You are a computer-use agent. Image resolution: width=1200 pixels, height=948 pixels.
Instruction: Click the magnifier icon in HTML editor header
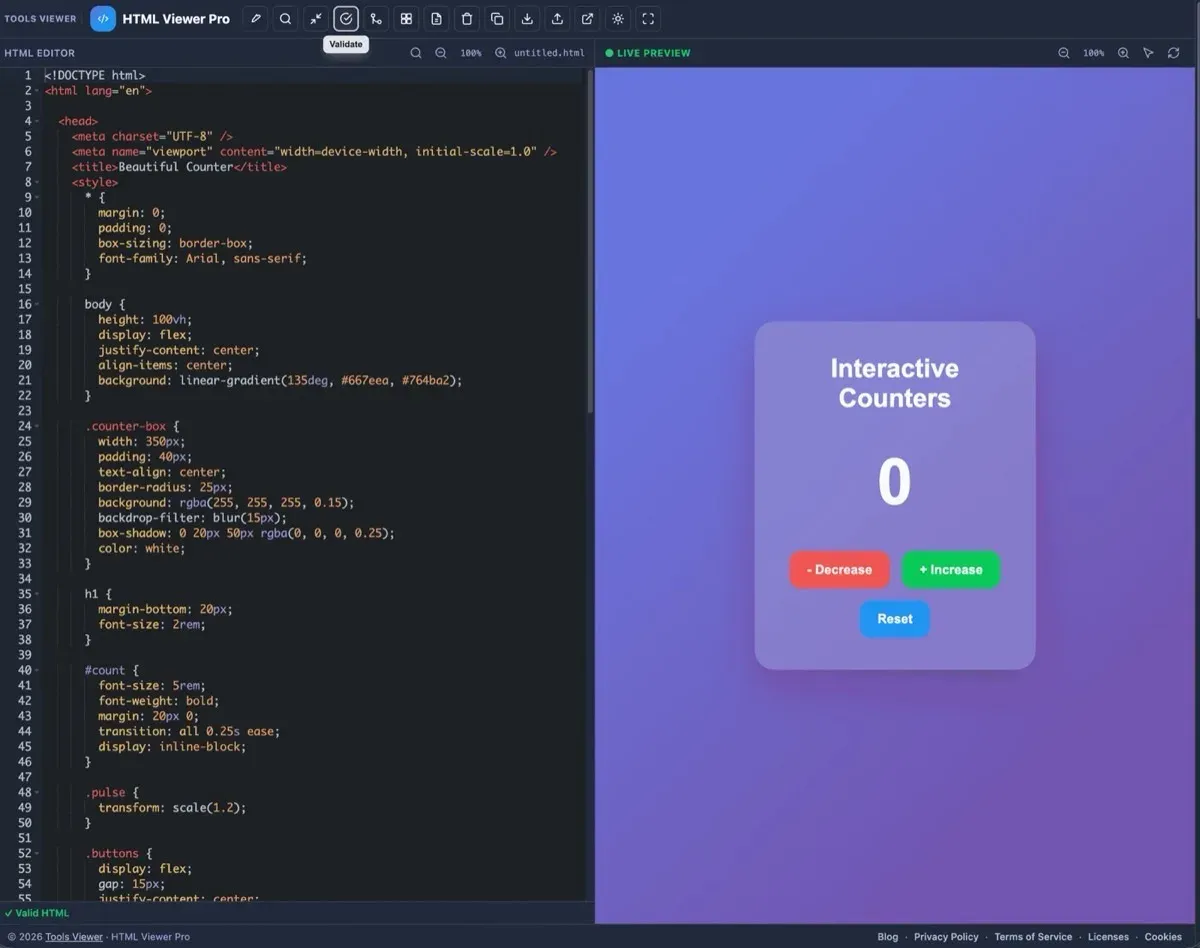tap(416, 53)
